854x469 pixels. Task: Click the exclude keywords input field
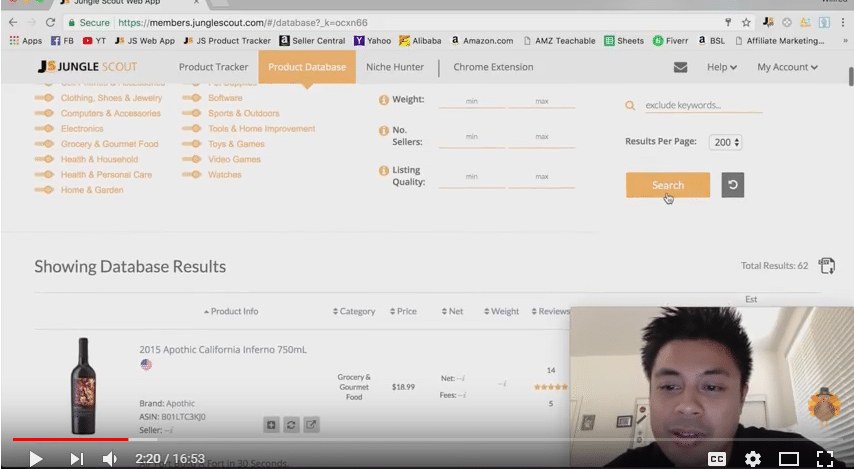[702, 105]
